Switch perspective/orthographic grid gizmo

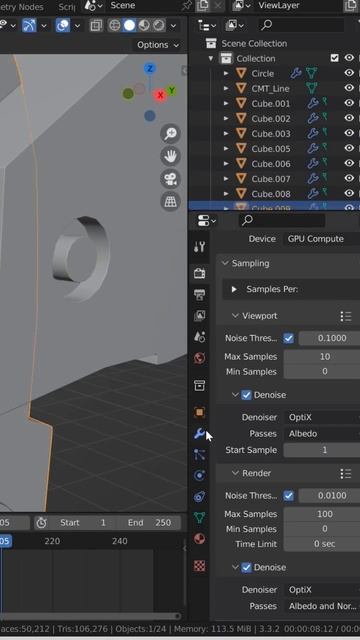tap(171, 201)
